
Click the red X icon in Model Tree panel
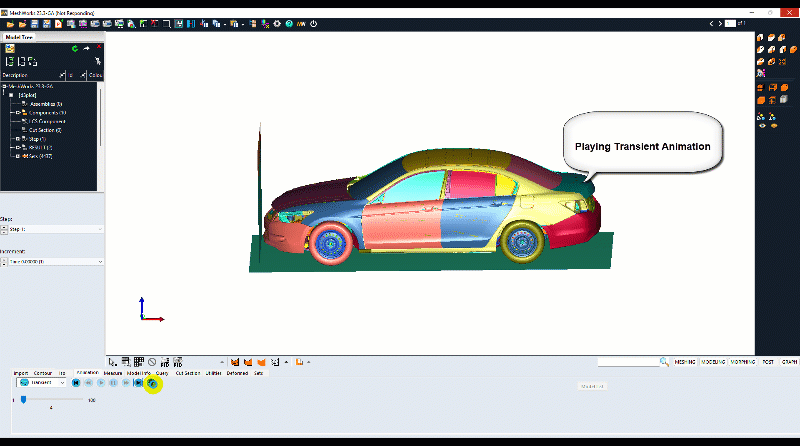click(x=99, y=48)
